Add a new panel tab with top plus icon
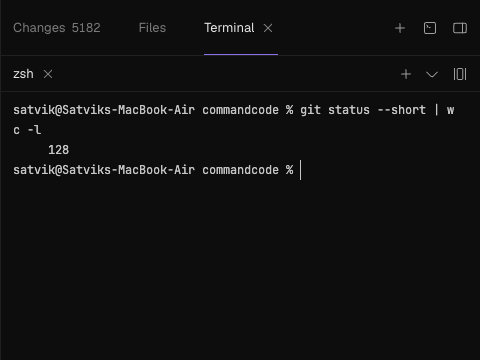Image resolution: width=480 pixels, height=360 pixels. tap(400, 28)
